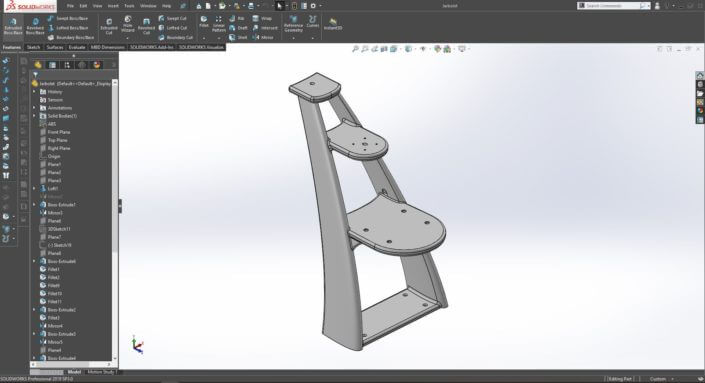The image size is (705, 383).
Task: Click the feature tree vertical scrollbar
Action: pyautogui.click(x=115, y=220)
